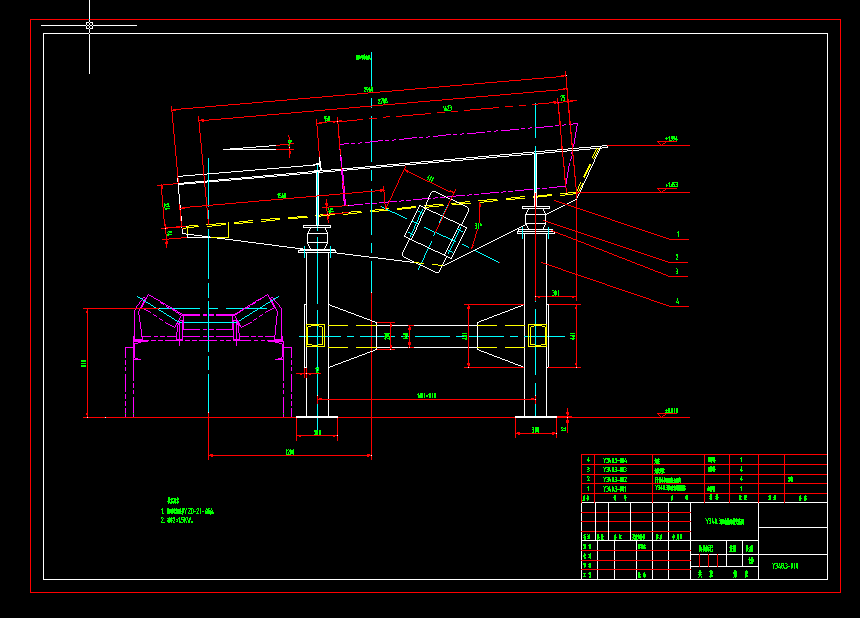This screenshot has height=618, width=860.
Task: Select the left support column spring
Action: [x=317, y=238]
